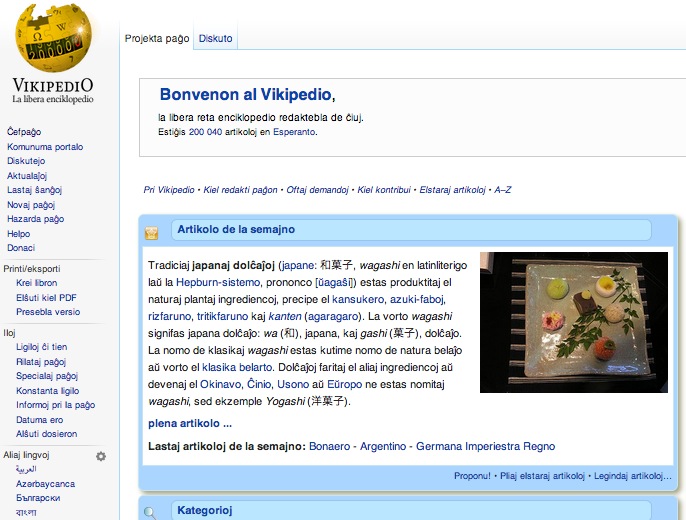Open agaragaro link
Viewport: 686px width, 520px height.
click(x=333, y=316)
